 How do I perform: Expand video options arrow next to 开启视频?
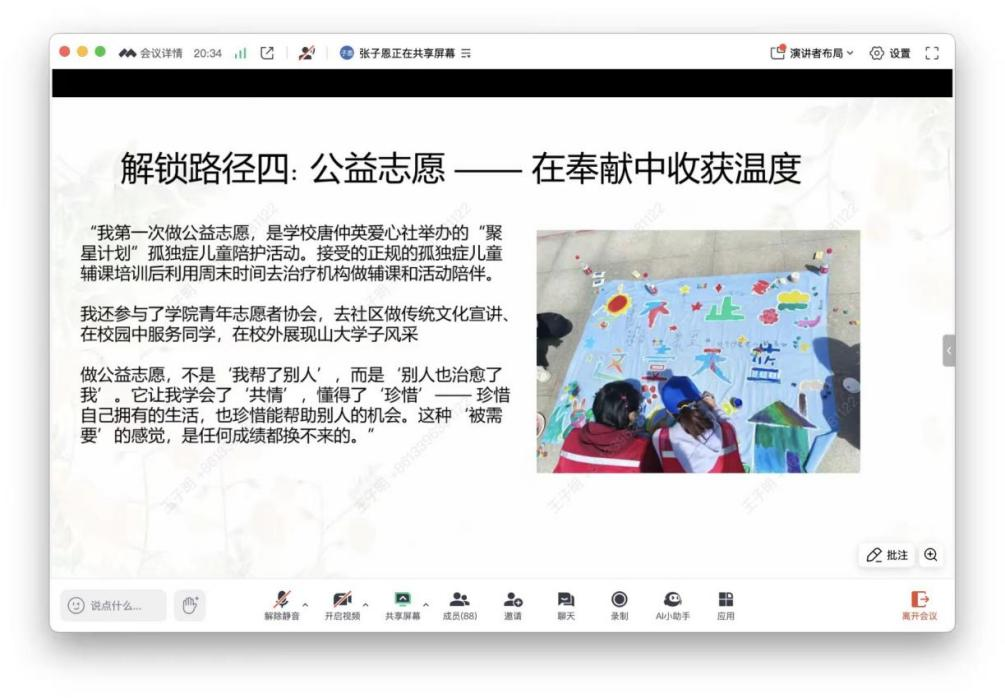tap(364, 604)
